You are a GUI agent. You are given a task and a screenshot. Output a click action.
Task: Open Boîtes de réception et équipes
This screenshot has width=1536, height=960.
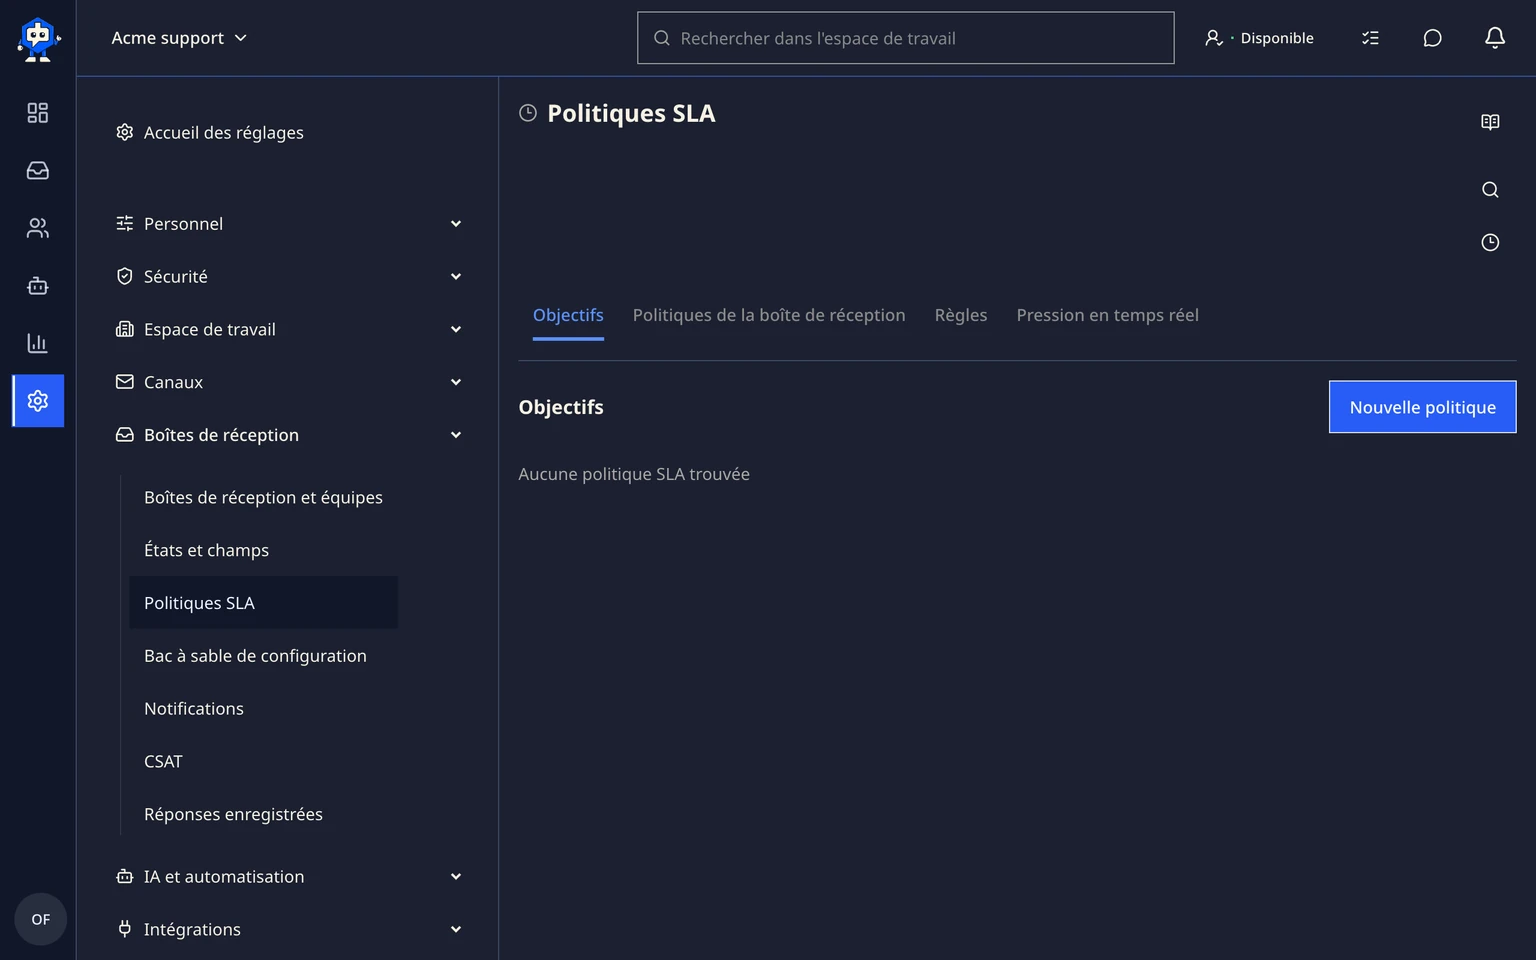tap(264, 498)
